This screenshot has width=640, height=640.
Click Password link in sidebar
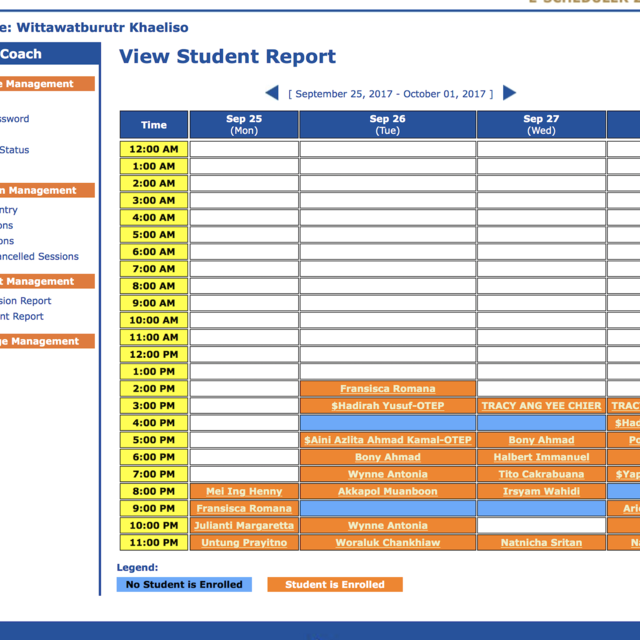(14, 119)
